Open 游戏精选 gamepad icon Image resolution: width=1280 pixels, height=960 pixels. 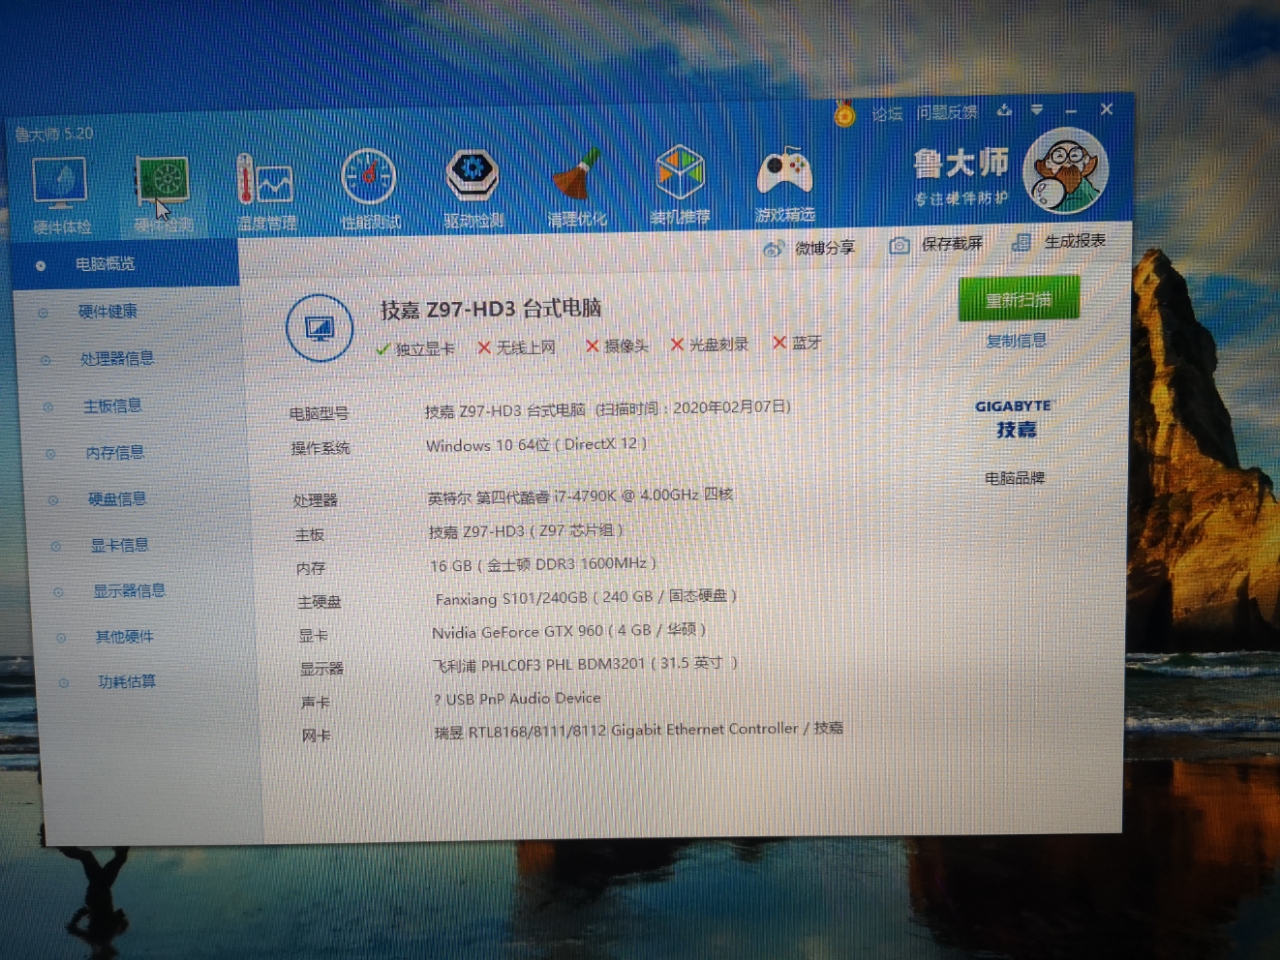(785, 184)
